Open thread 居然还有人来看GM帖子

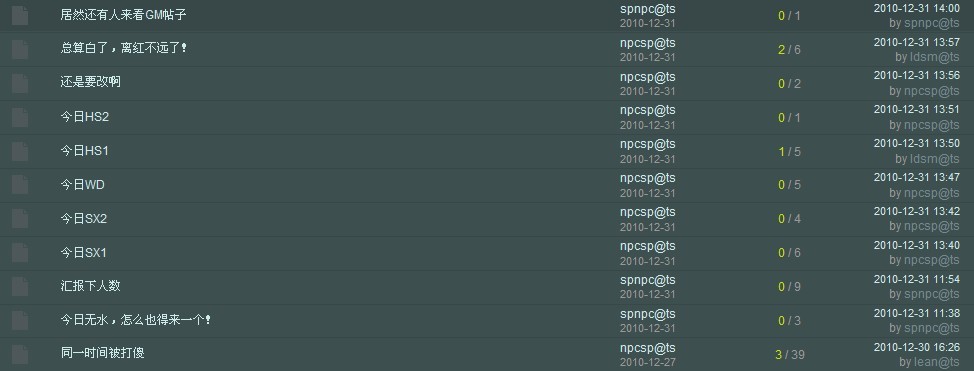[124, 15]
